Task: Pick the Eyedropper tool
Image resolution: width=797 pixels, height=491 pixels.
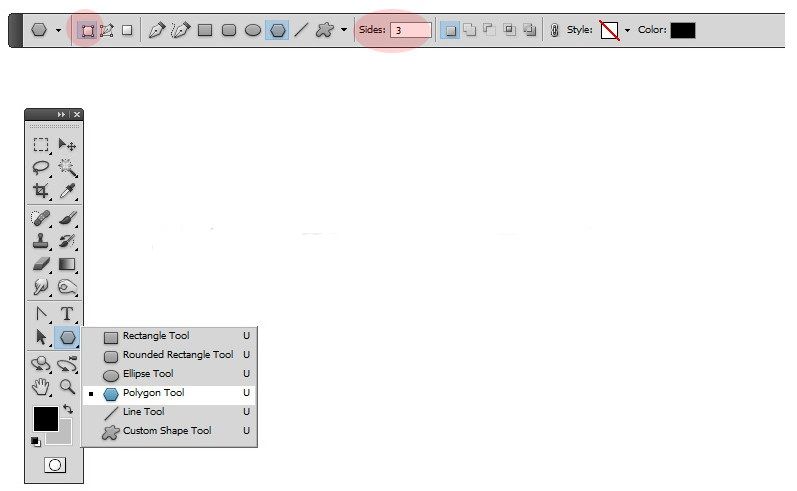Action: coord(67,191)
